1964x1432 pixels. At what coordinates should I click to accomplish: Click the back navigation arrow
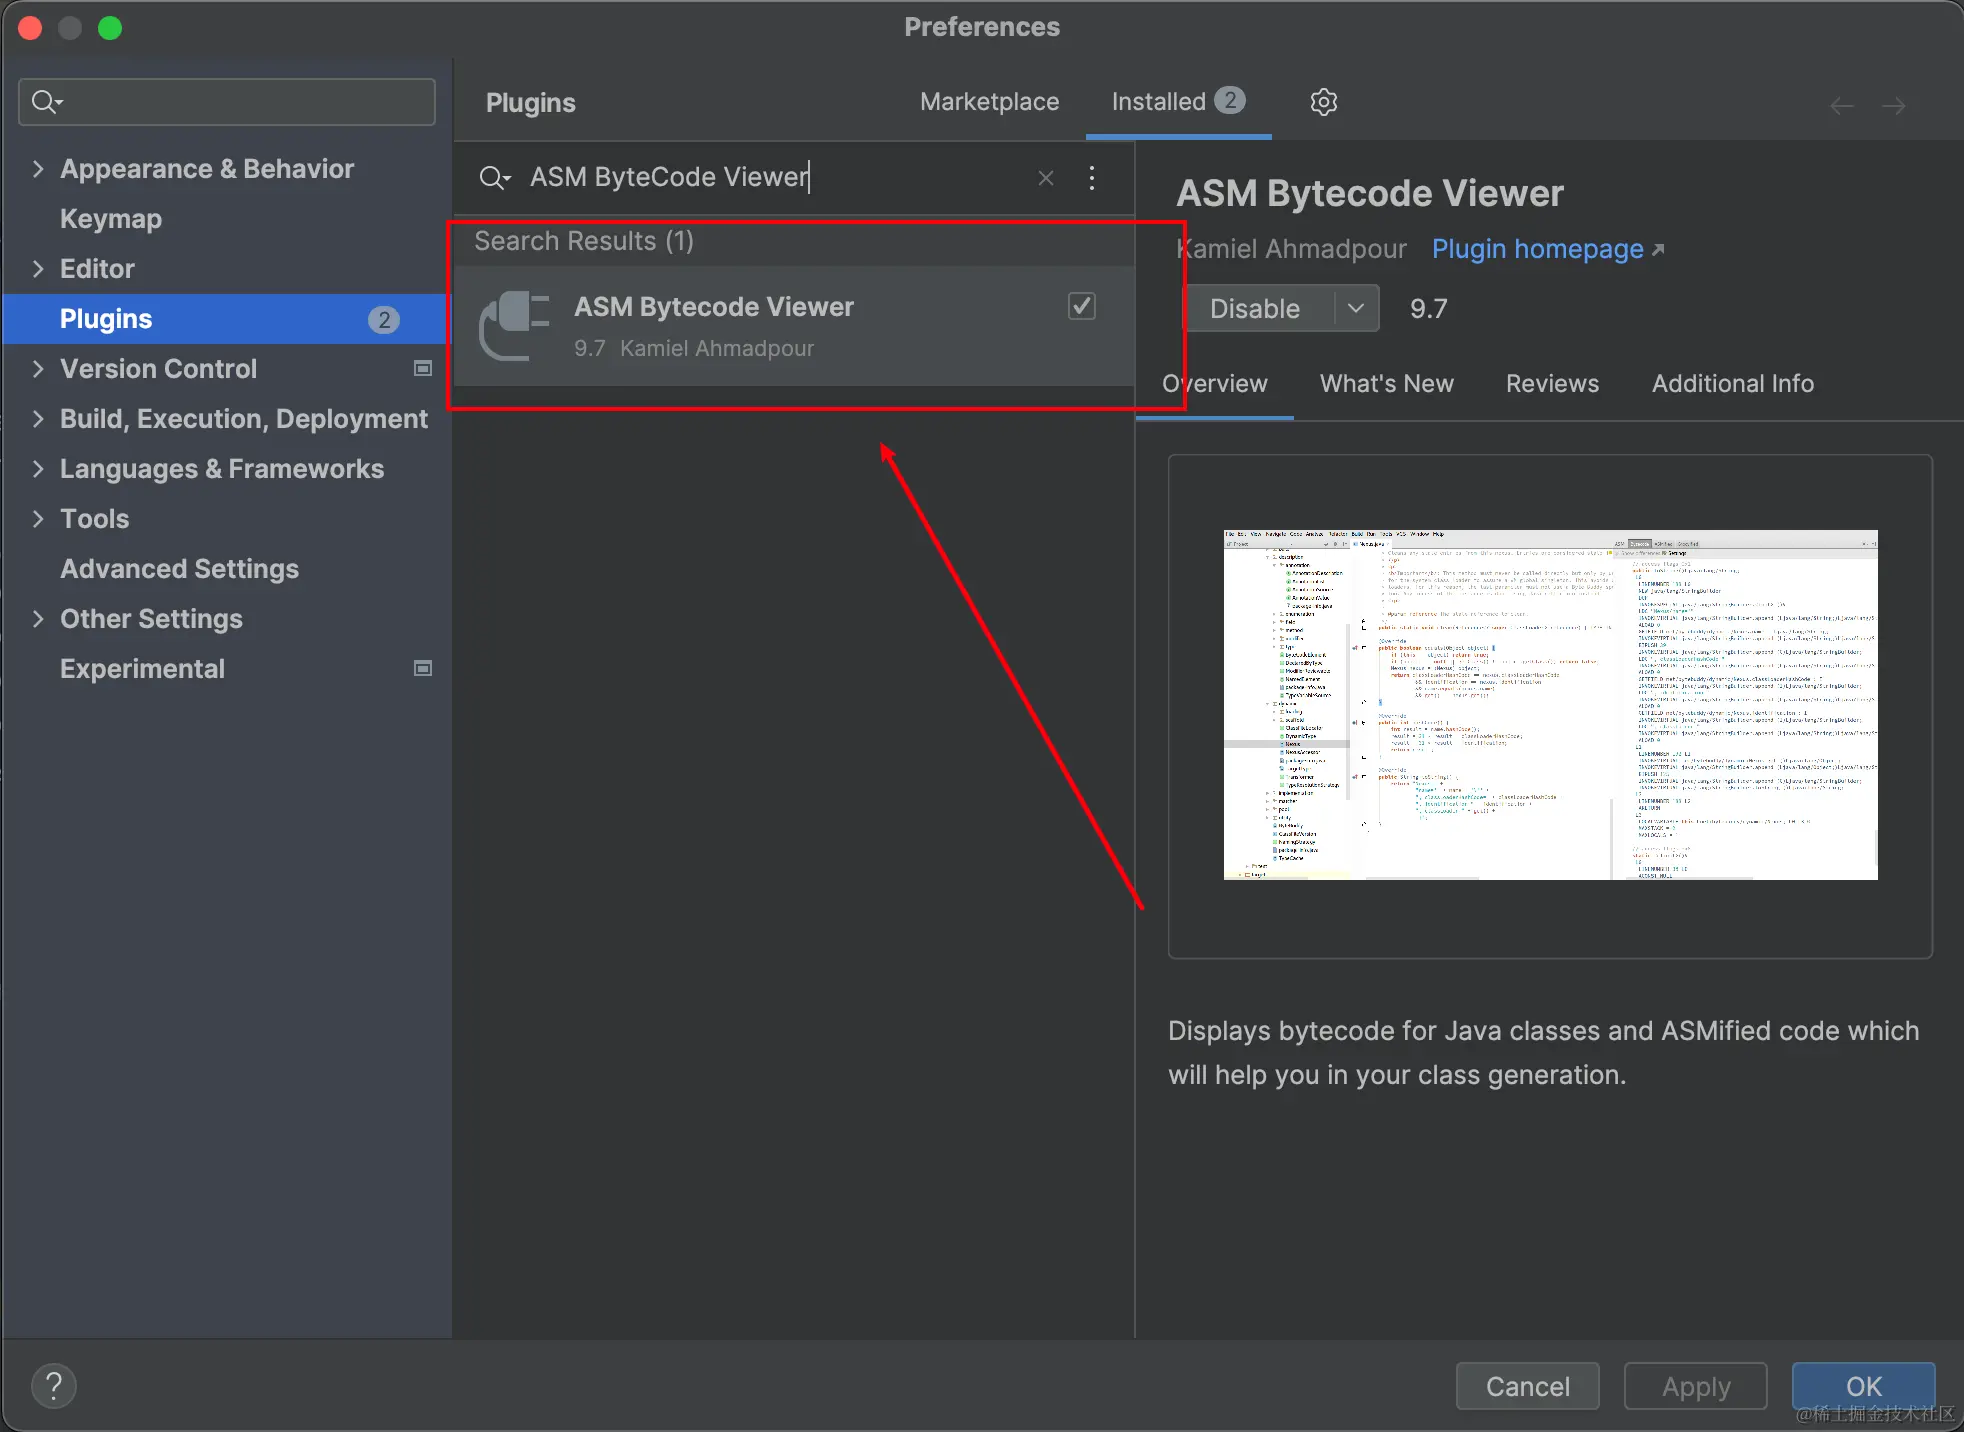pos(1841,106)
